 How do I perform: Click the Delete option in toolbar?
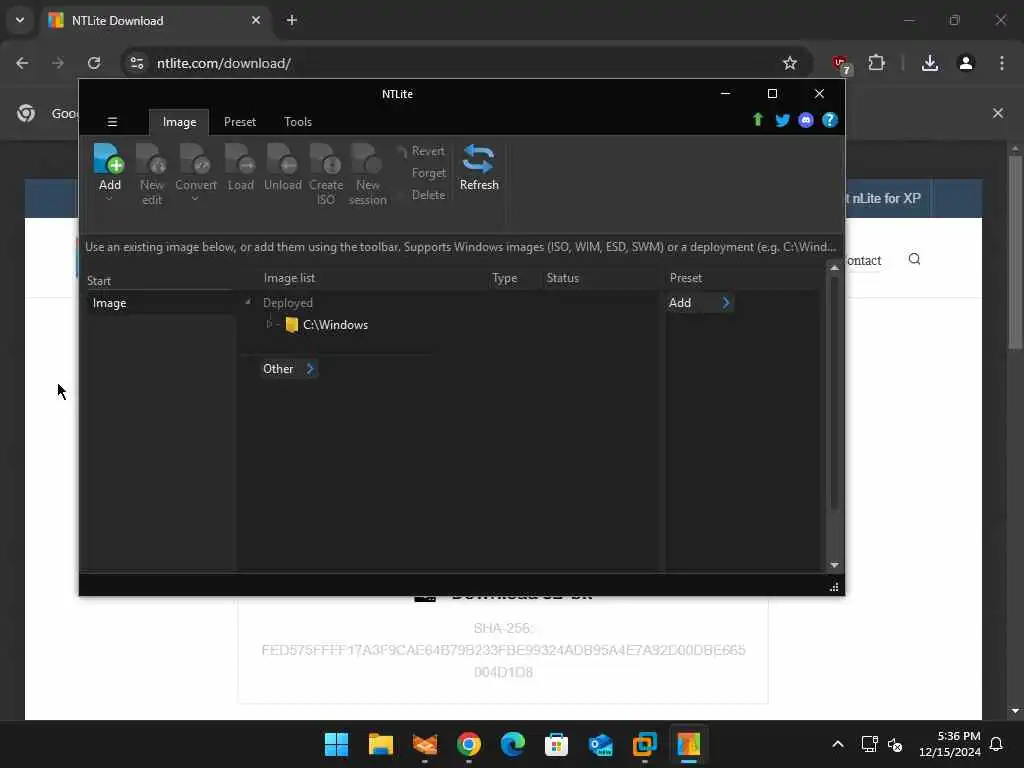point(428,195)
